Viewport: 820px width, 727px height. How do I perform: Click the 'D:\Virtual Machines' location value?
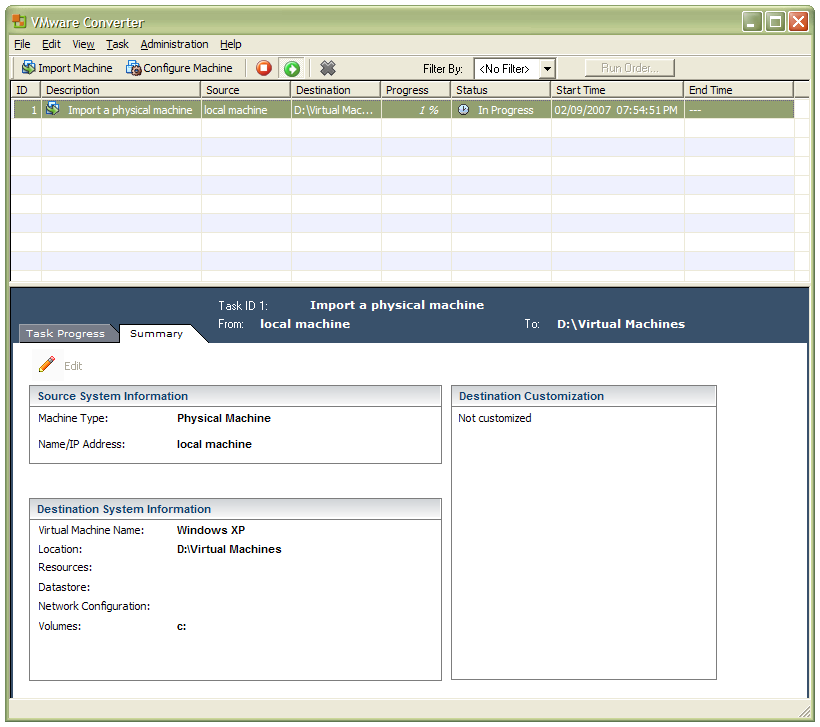click(229, 549)
